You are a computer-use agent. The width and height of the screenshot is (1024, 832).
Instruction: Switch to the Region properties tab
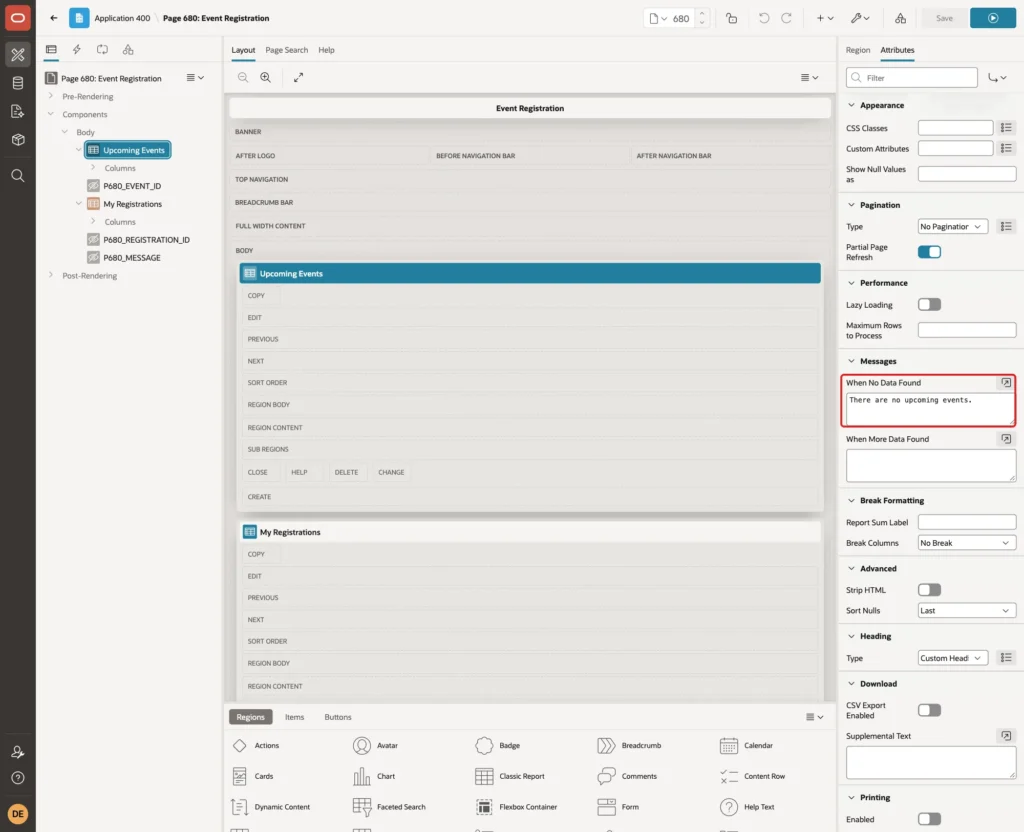[857, 50]
